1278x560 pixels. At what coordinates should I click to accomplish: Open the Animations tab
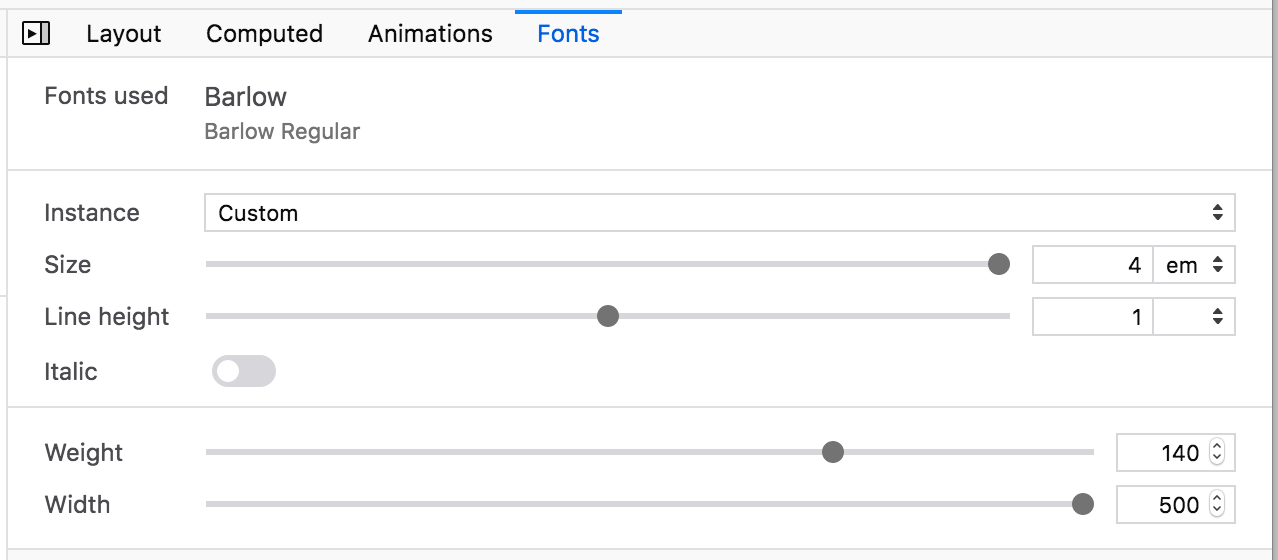(430, 34)
